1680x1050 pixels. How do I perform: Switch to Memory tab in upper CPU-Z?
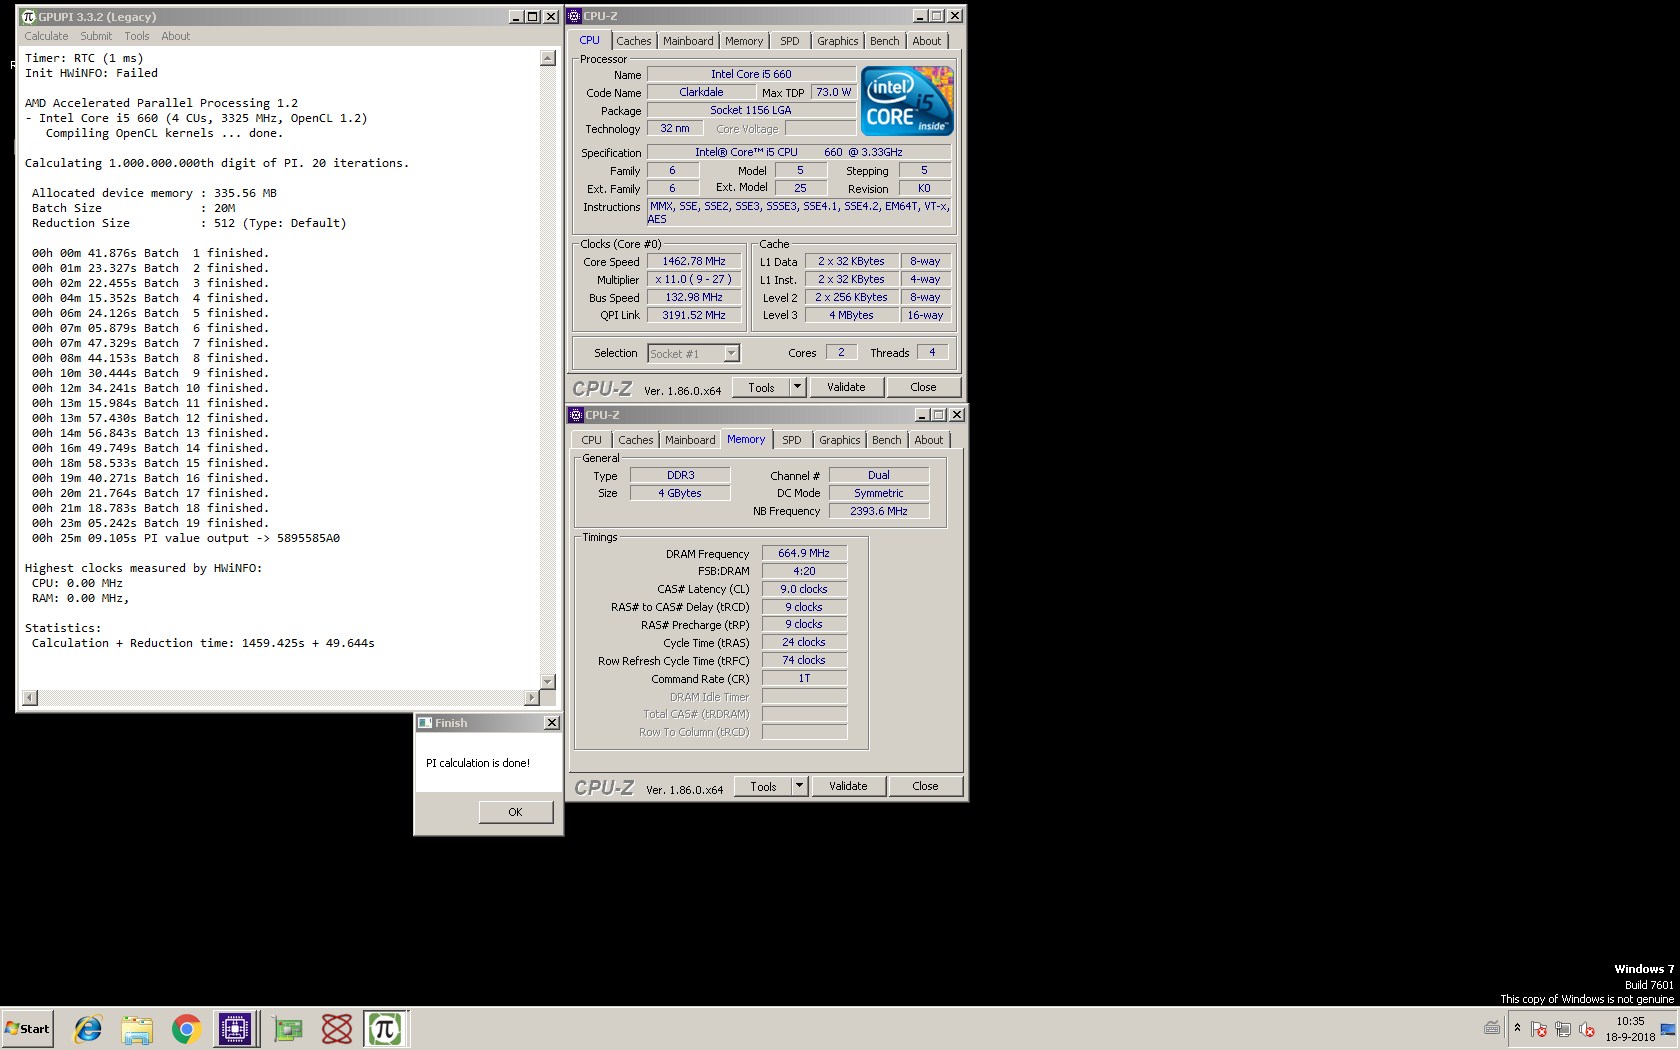pyautogui.click(x=744, y=41)
